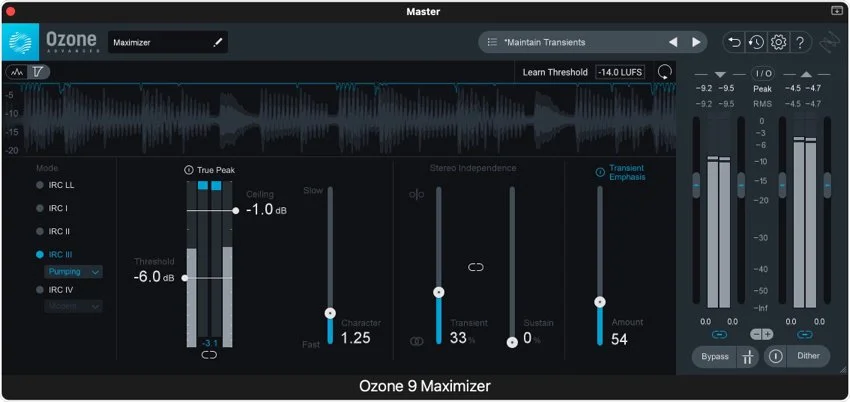Screen dimensions: 850x402
Task: Toggle threshold/ceiling link icon below meters
Action: pos(209,355)
